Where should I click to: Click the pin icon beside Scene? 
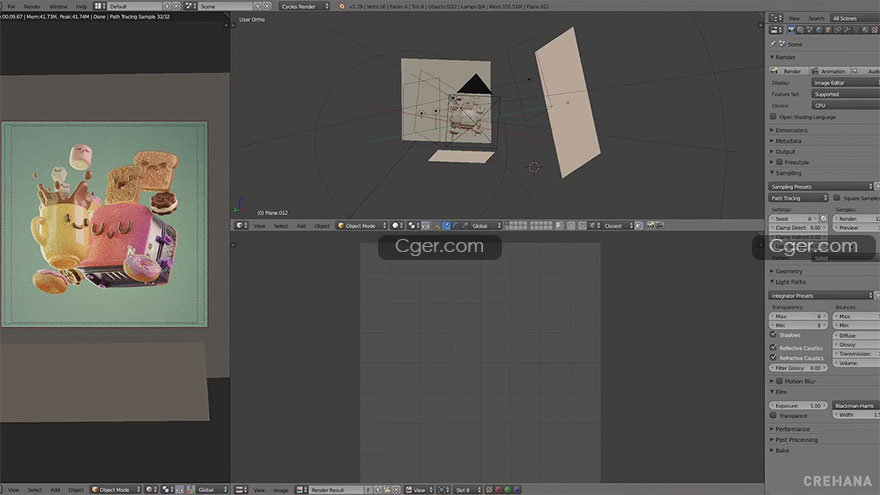click(773, 44)
